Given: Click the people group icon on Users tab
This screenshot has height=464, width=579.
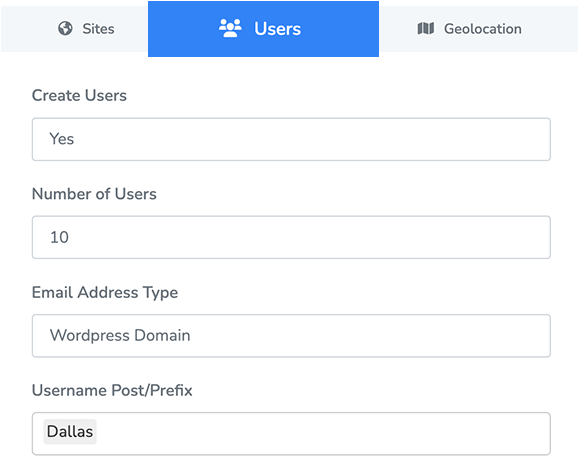Looking at the screenshot, I should point(230,28).
